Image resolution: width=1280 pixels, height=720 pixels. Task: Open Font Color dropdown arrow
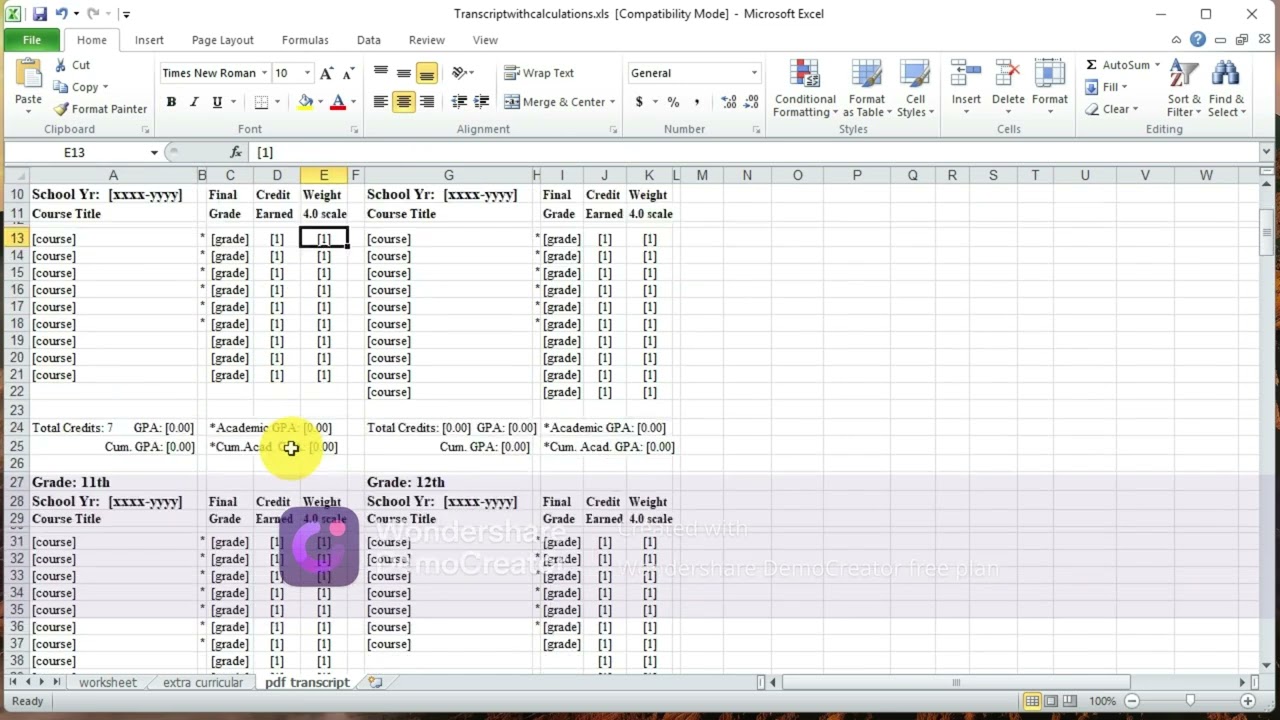[353, 102]
